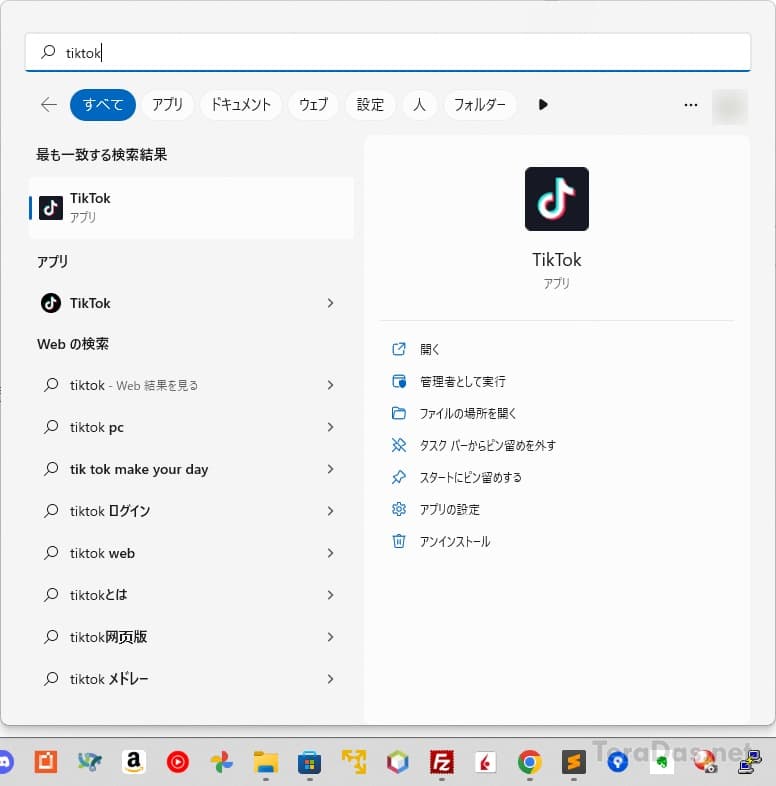Choose スタートにピン留めする
Screen dimensions: 776x786
(470, 477)
